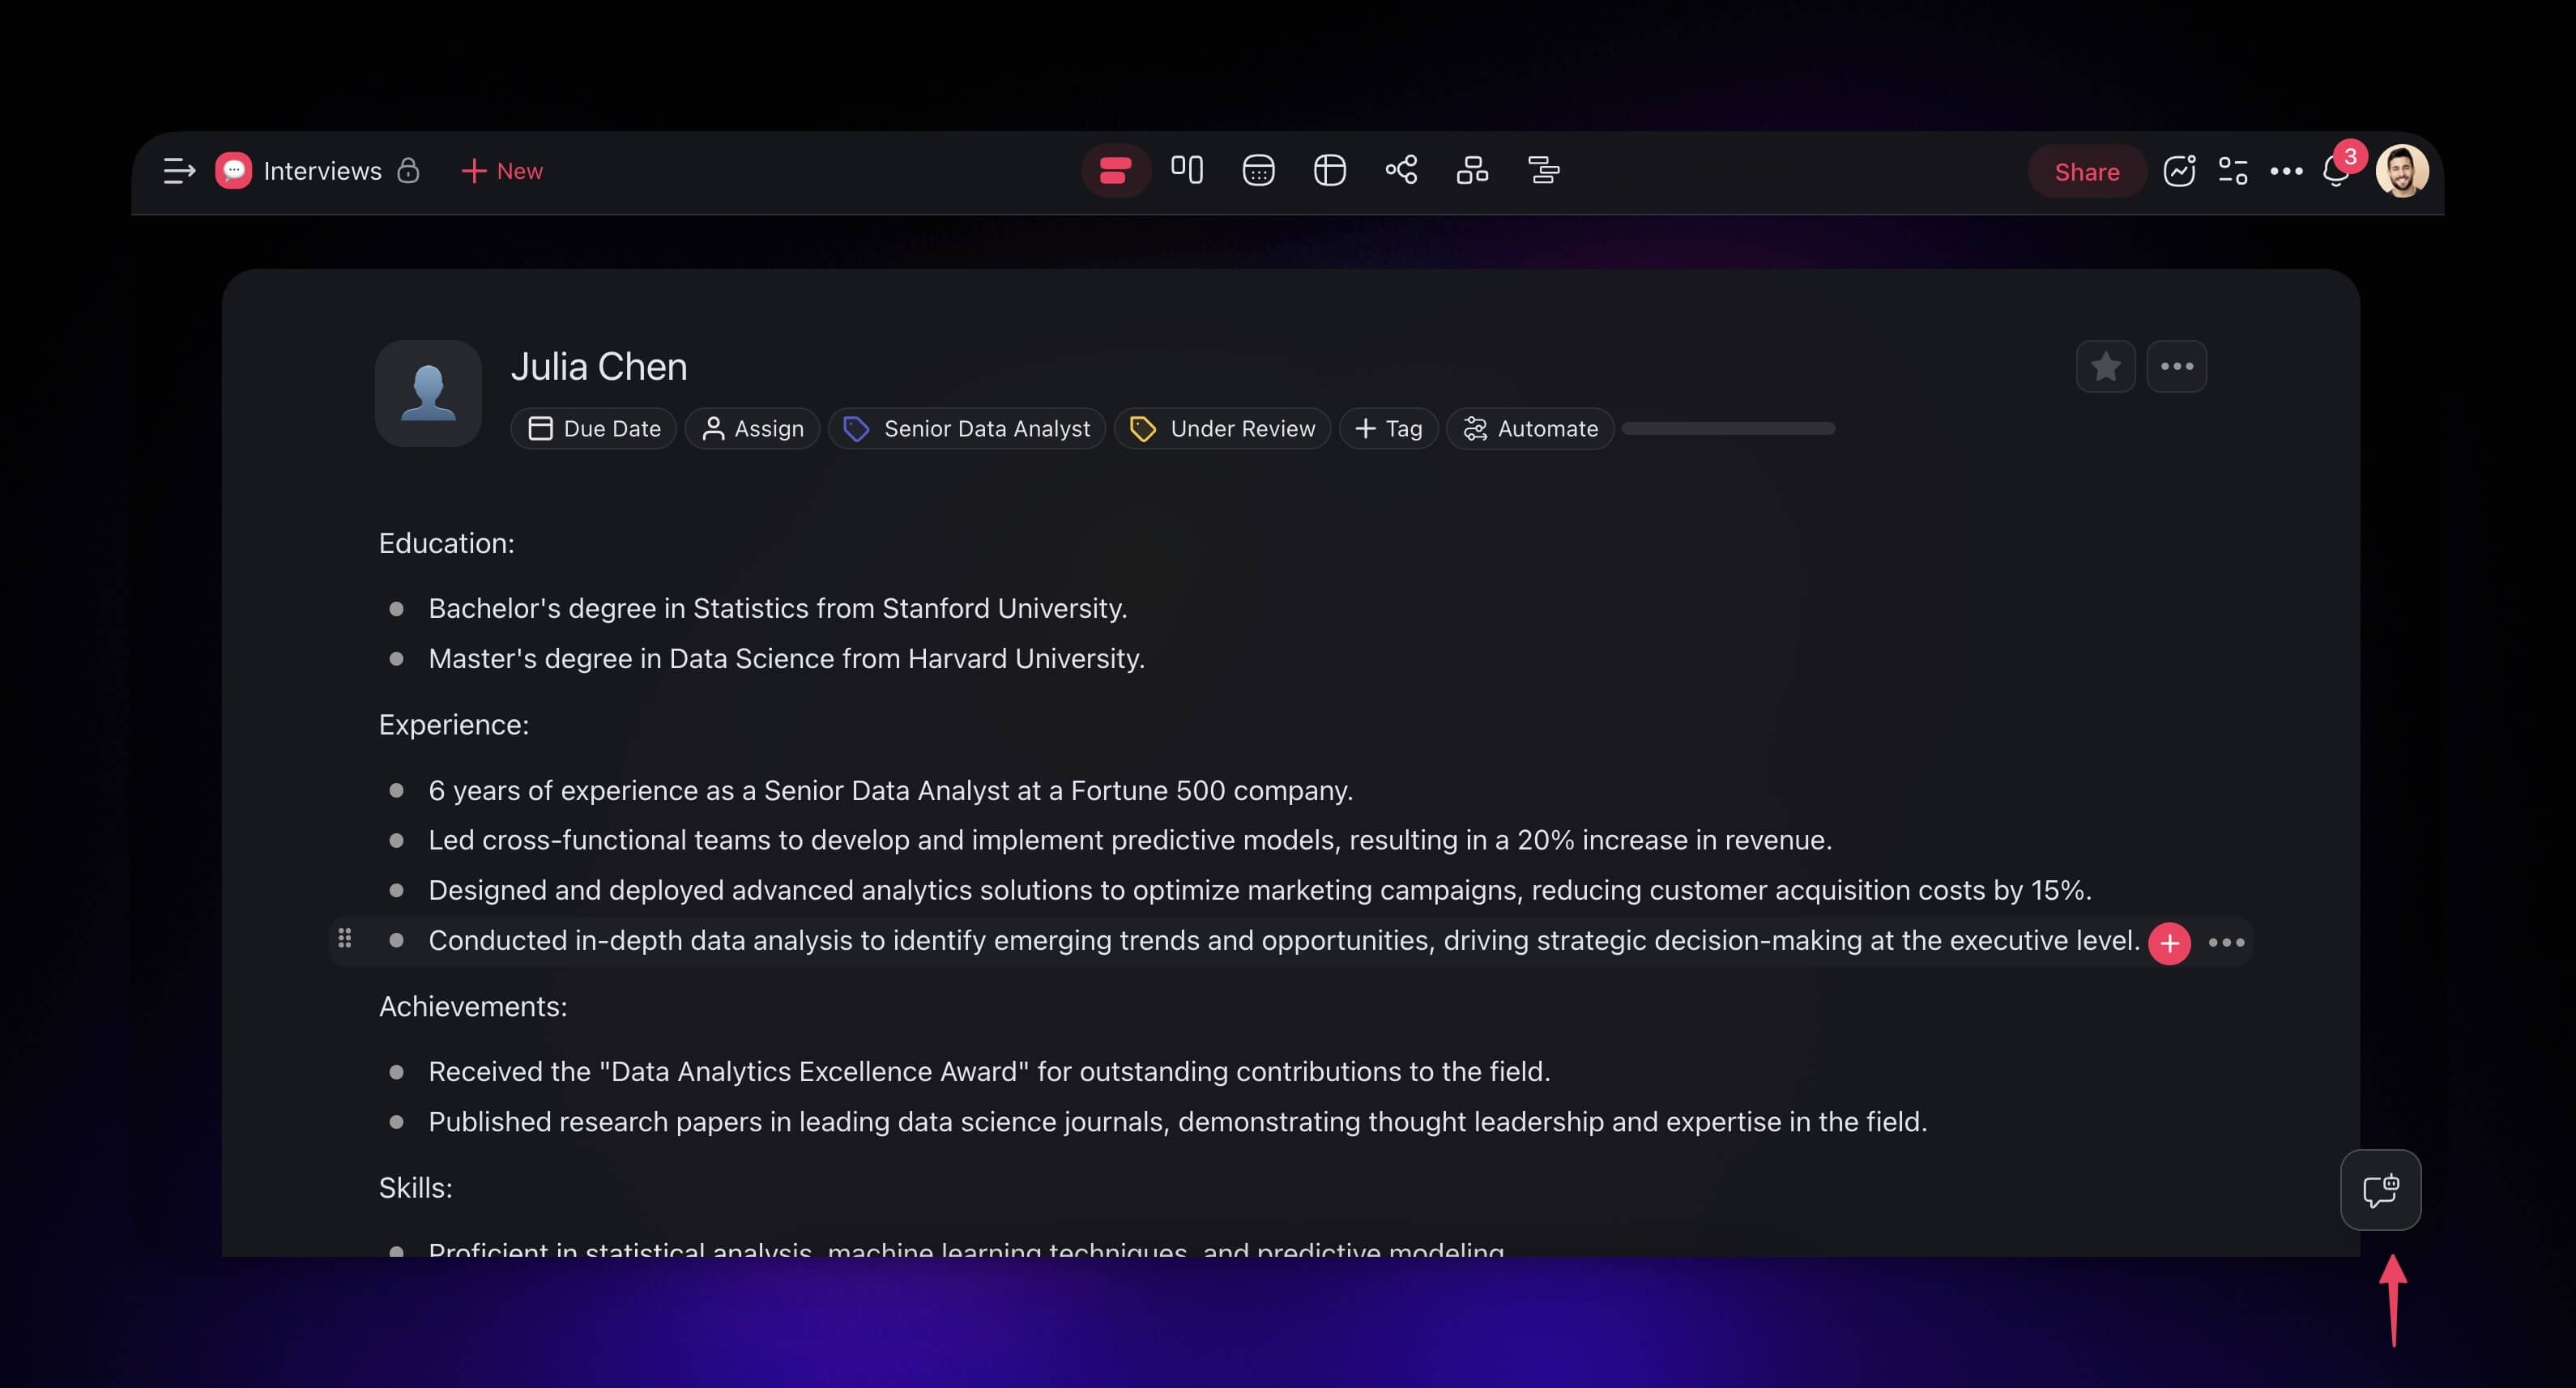Screen dimensions: 2576x1388
Task: Click the Due Date button
Action: (x=594, y=429)
